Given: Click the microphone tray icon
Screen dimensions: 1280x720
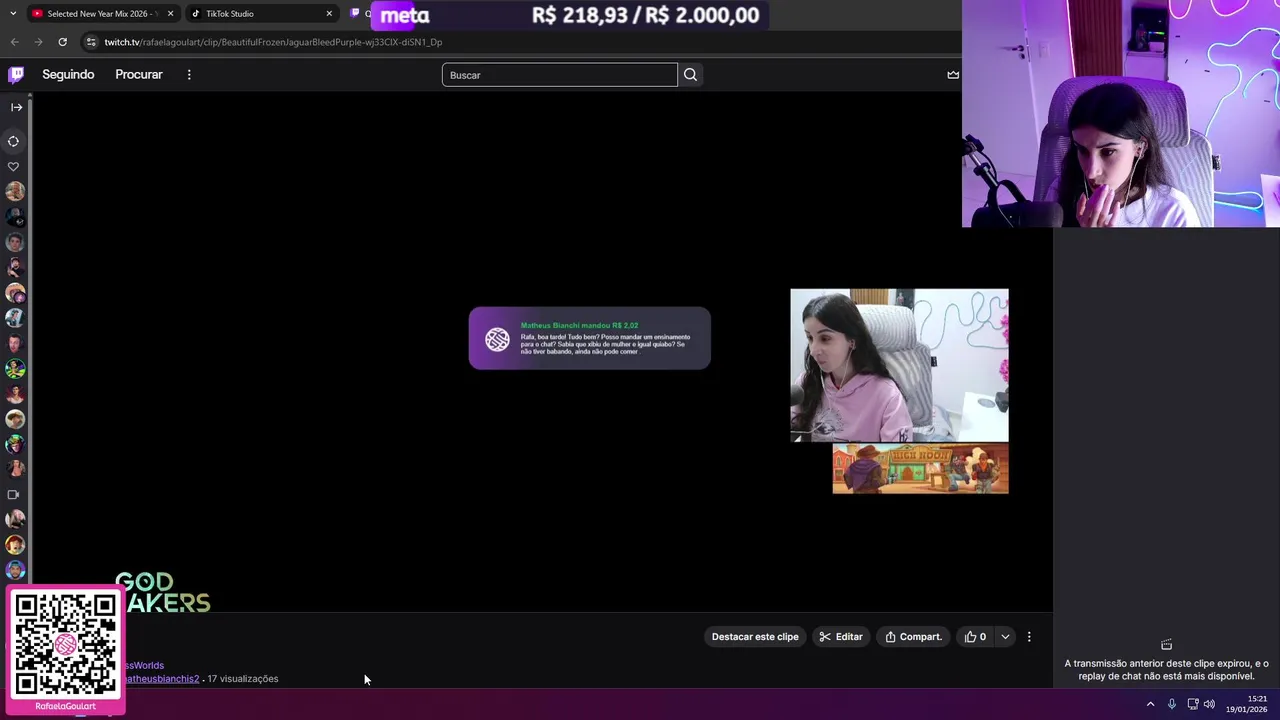Looking at the screenshot, I should 1171,704.
